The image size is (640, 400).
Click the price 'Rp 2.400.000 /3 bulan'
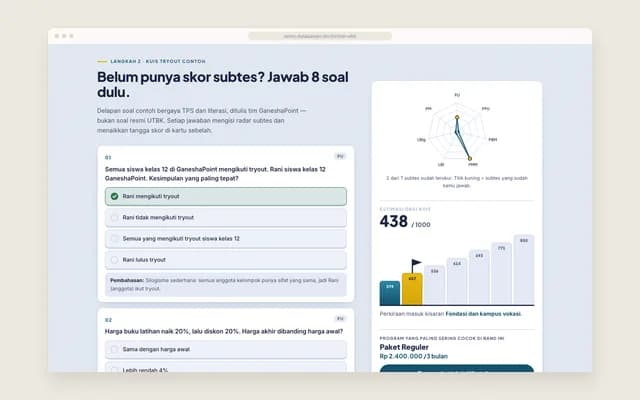coord(413,356)
